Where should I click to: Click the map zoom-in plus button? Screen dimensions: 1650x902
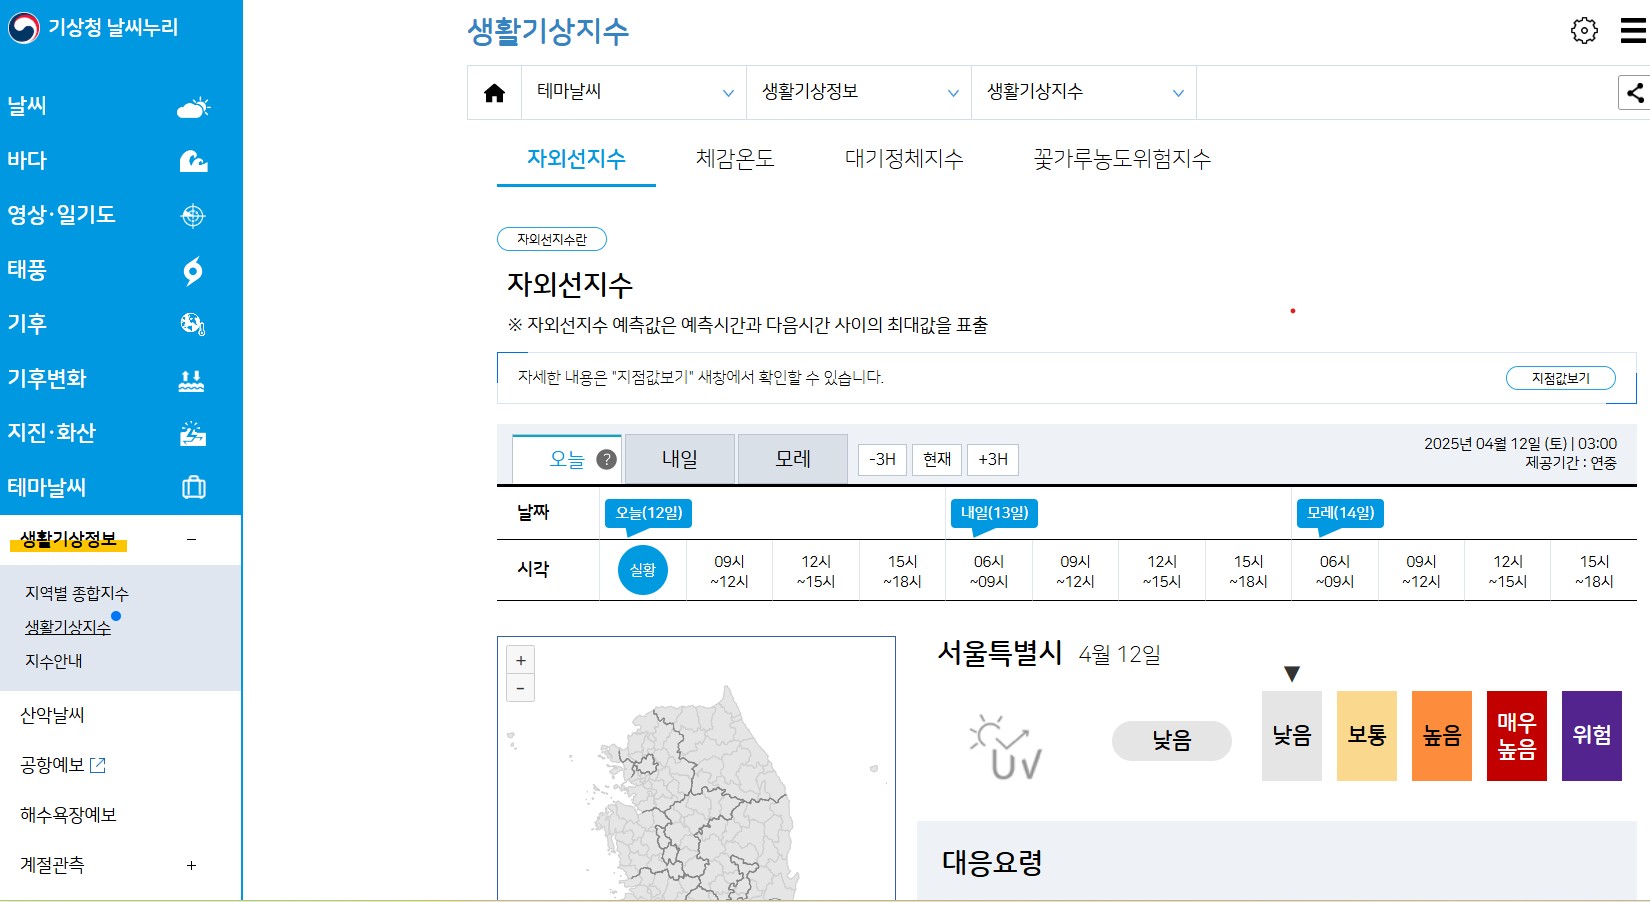[x=520, y=659]
